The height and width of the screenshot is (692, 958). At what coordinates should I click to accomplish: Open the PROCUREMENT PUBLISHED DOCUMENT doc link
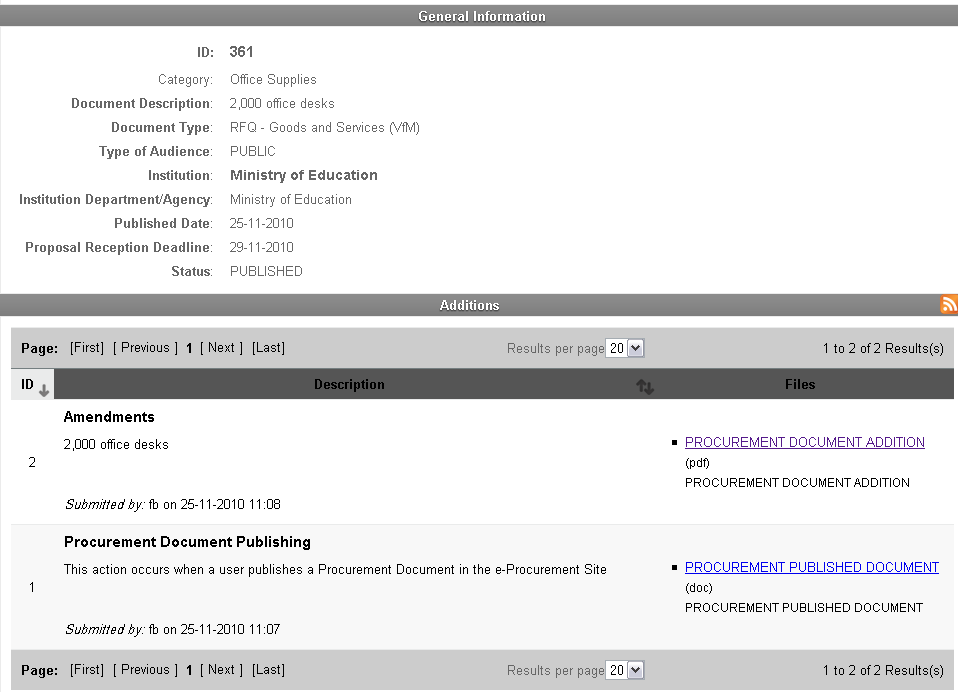pos(811,567)
